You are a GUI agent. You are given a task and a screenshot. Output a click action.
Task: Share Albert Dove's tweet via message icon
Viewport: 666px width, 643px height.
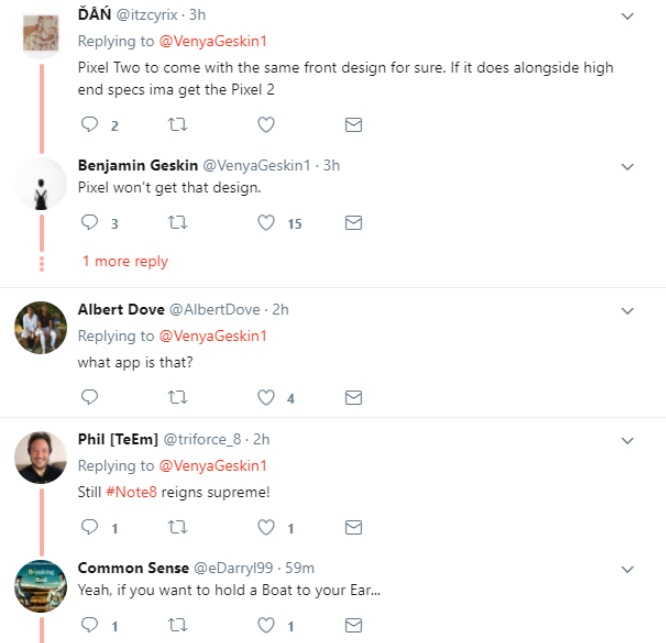point(353,398)
